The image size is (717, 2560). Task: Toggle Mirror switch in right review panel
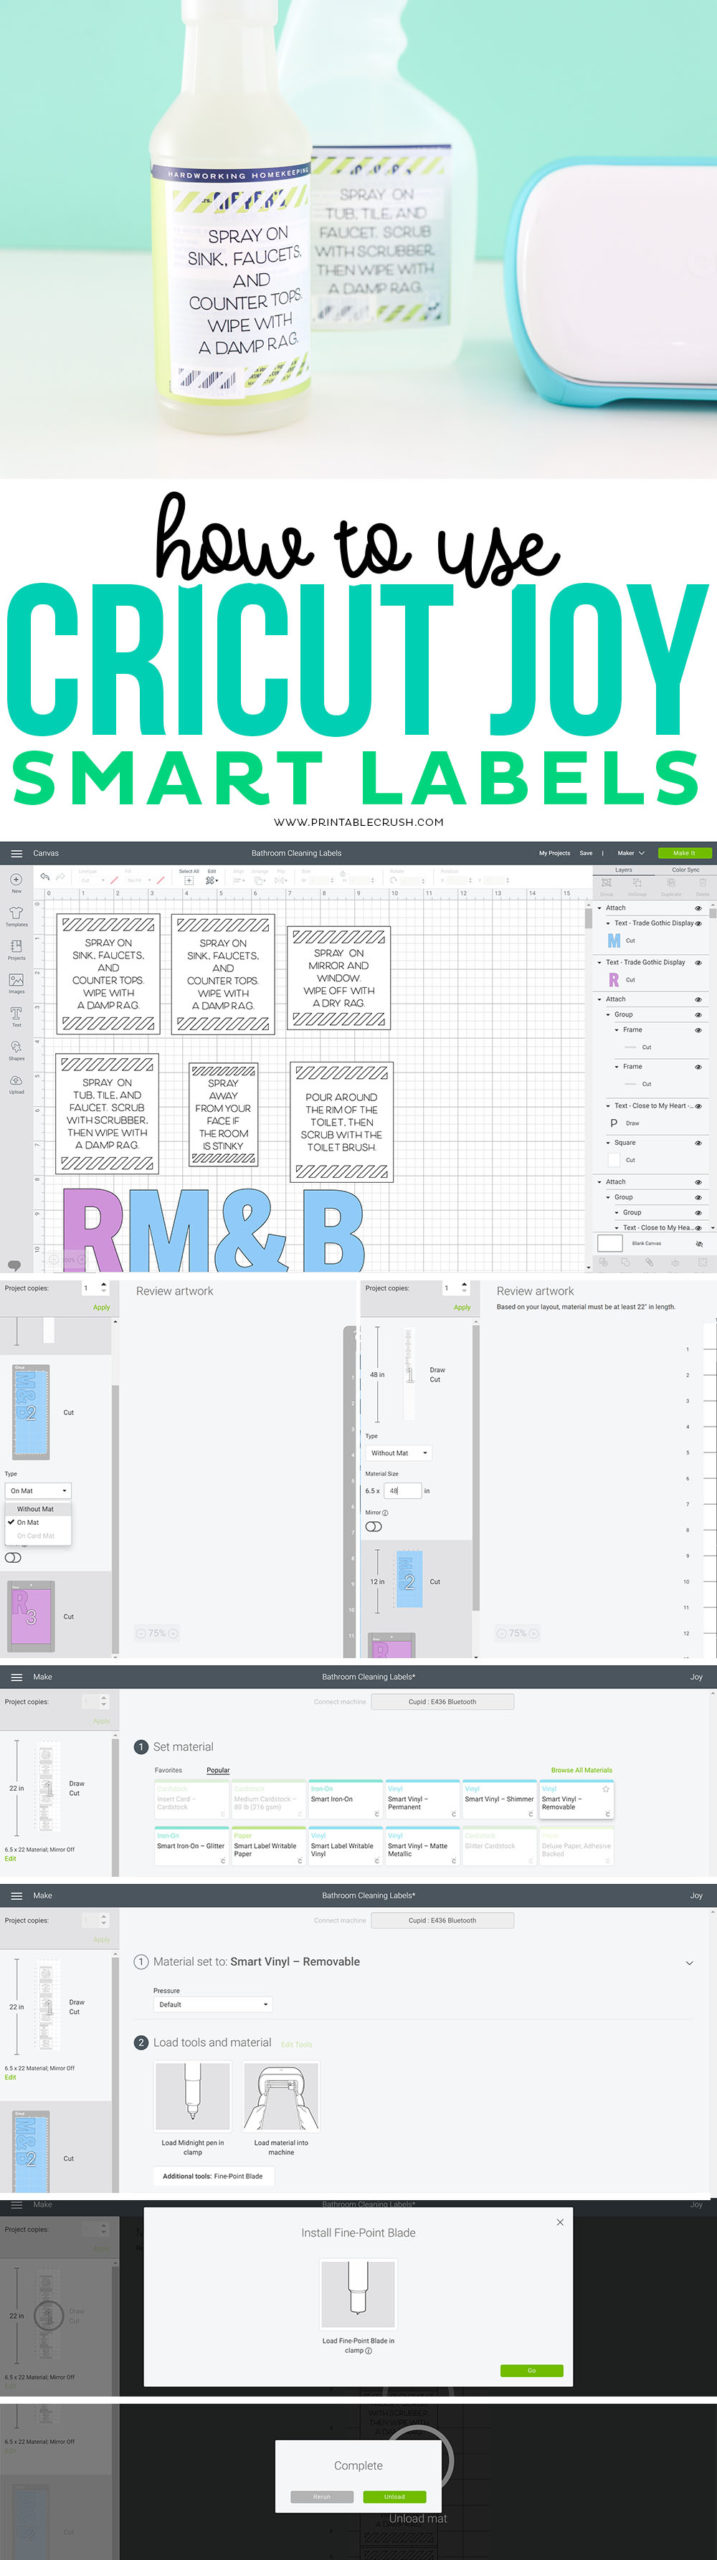pyautogui.click(x=374, y=1526)
